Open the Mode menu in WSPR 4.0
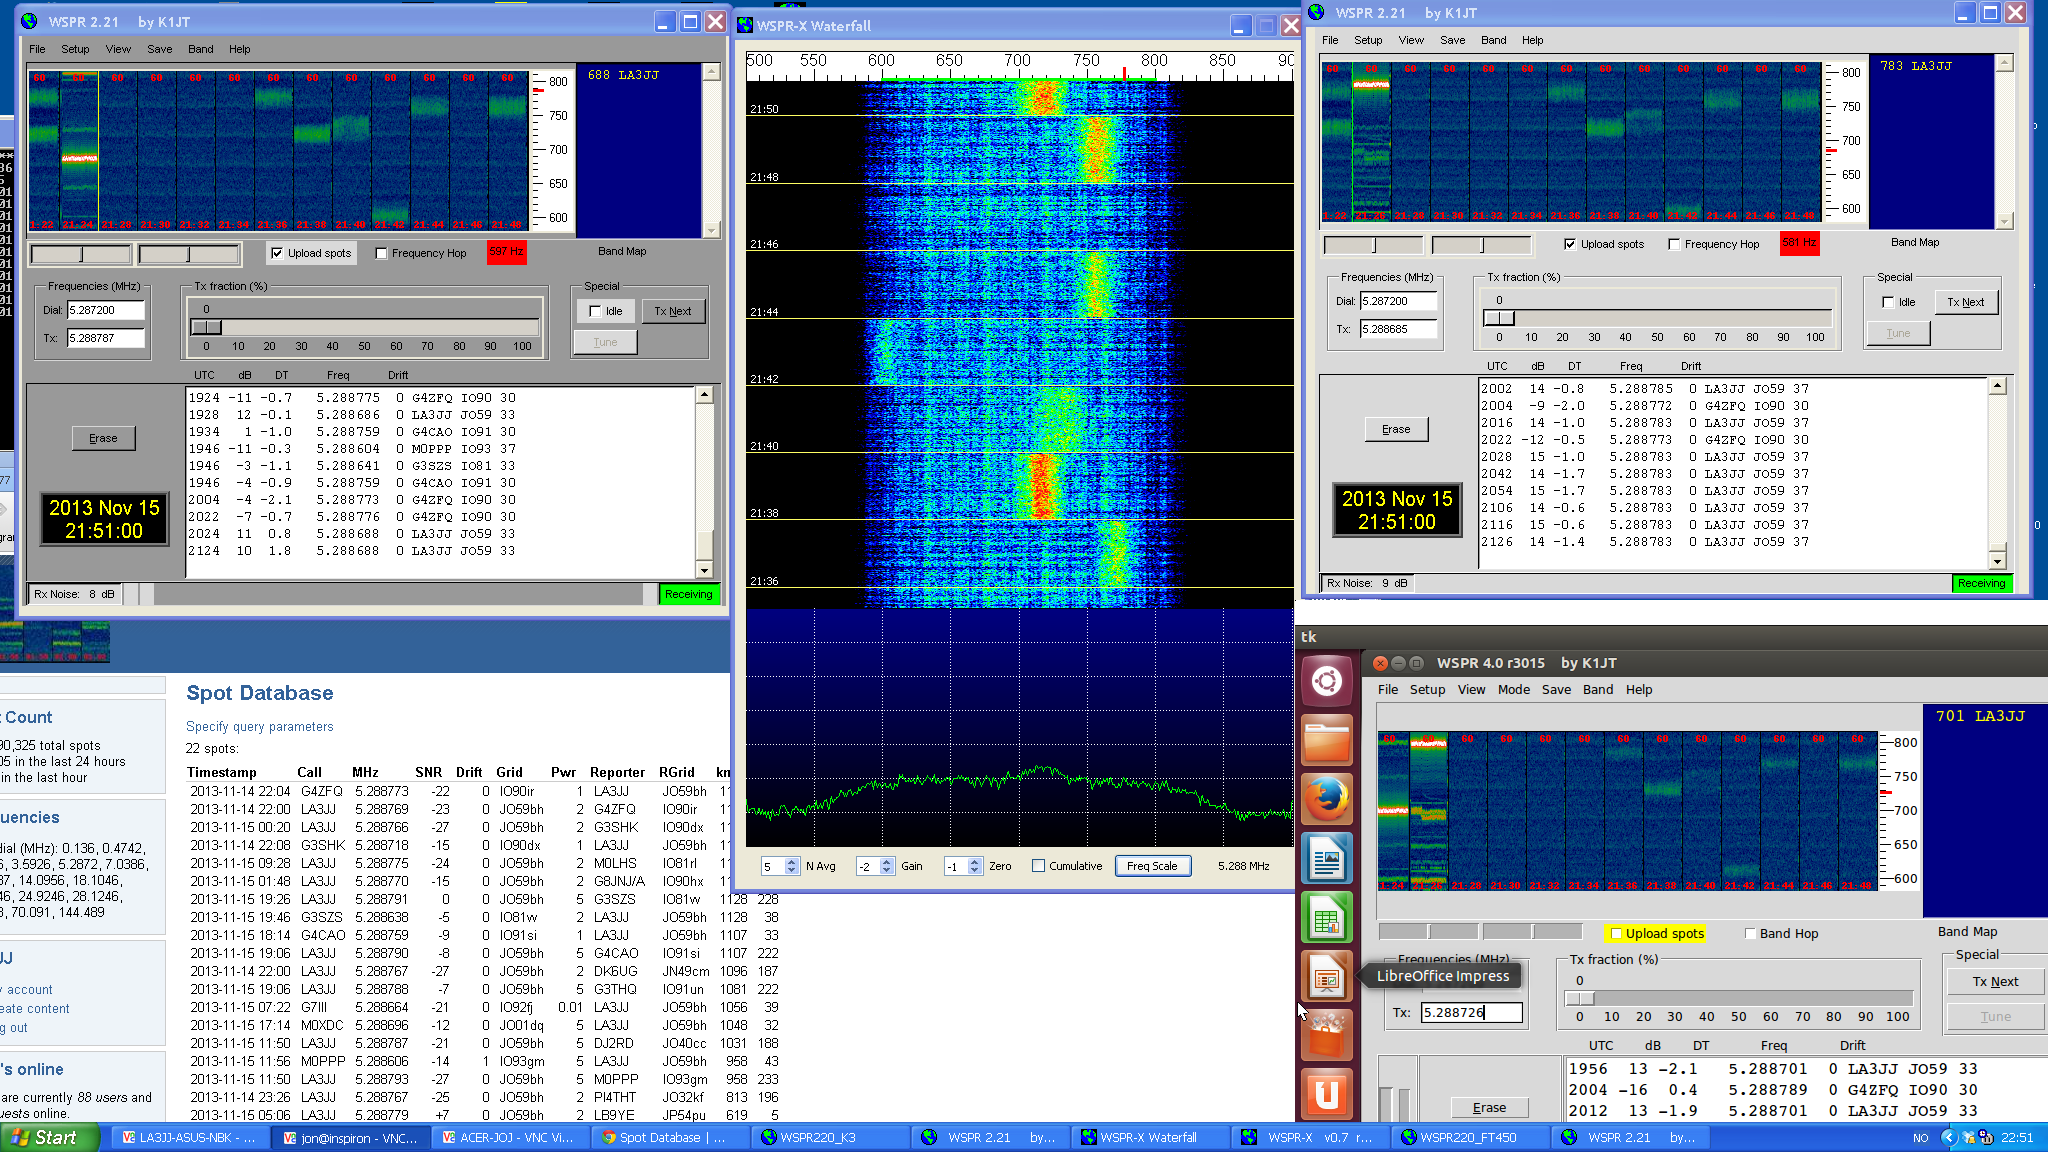The height and width of the screenshot is (1152, 2048). (1513, 690)
